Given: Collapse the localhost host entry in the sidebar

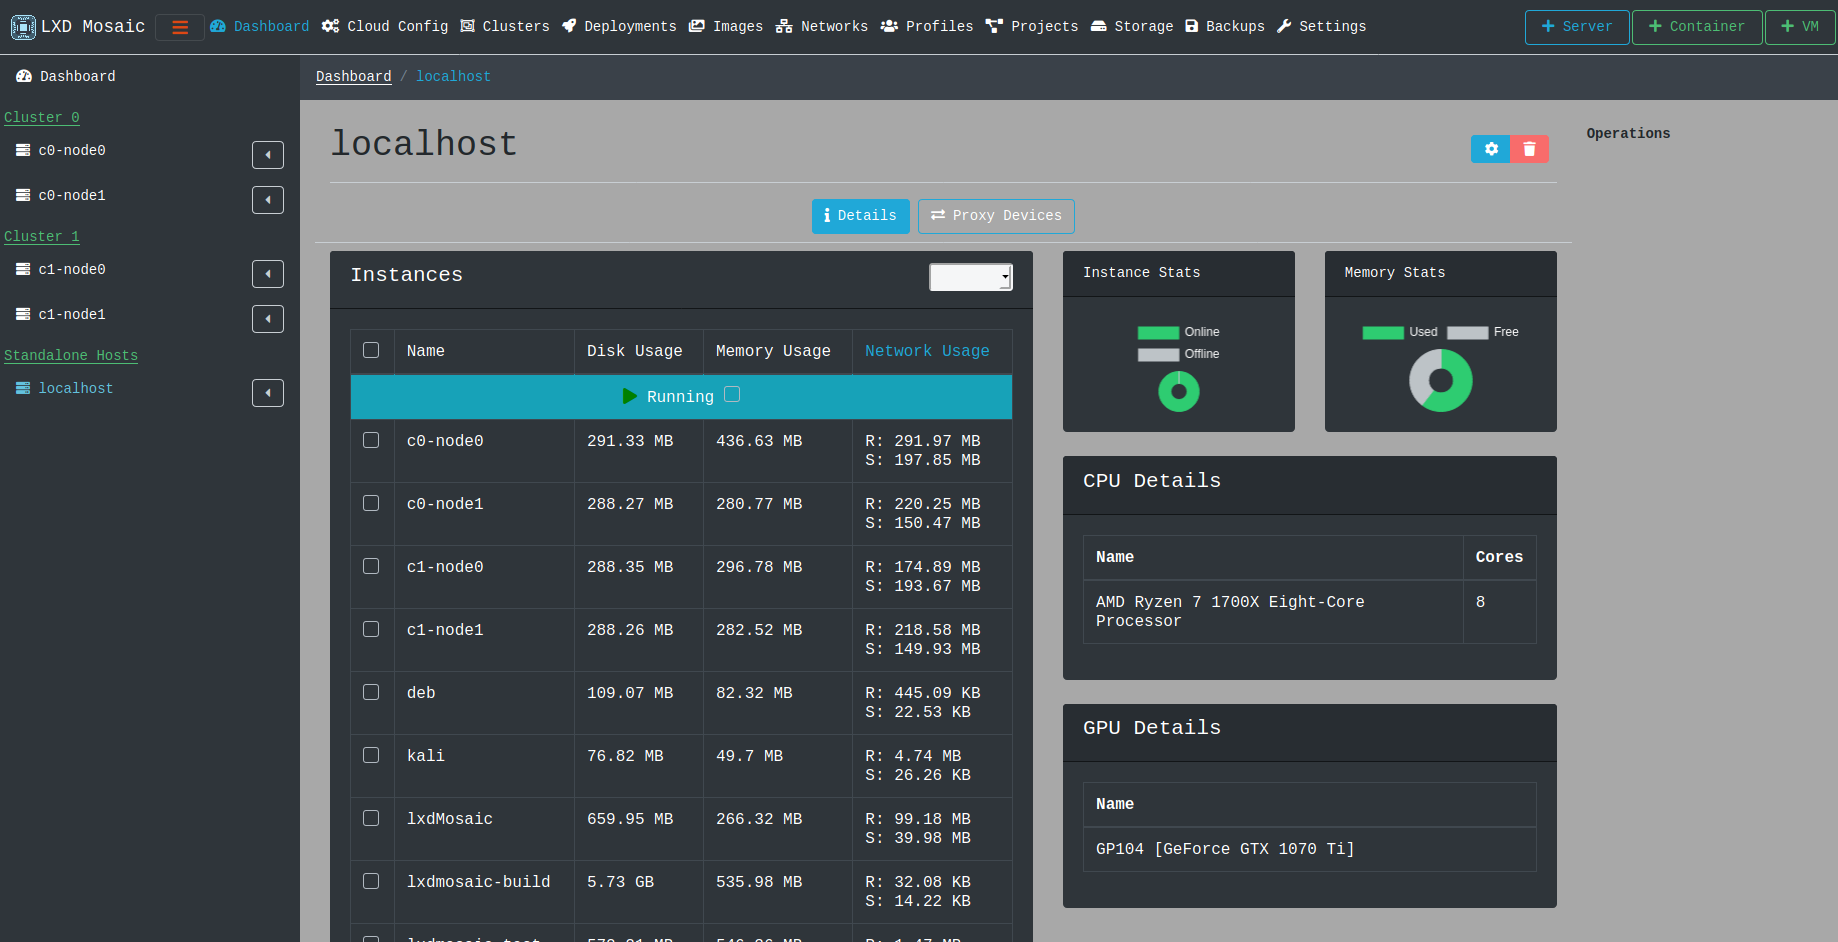Looking at the screenshot, I should (267, 392).
